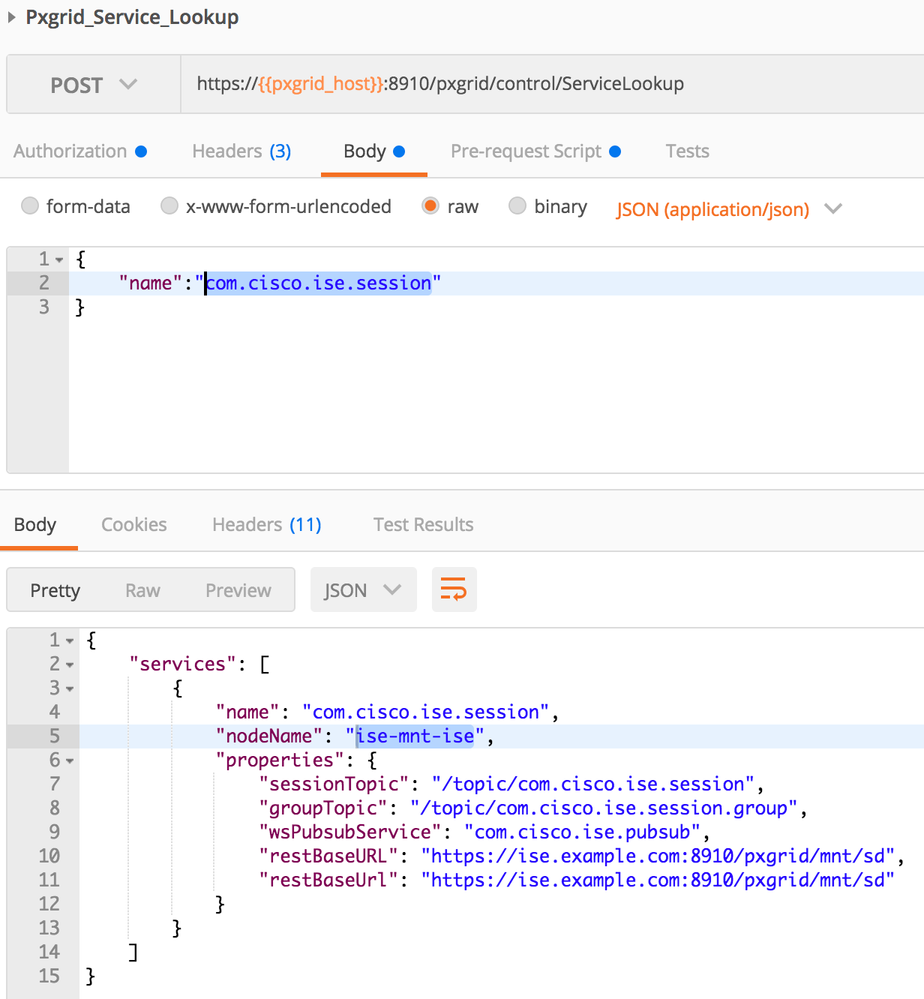Click line number 2 in request body gutter
Viewport: 924px width, 999px height.
[44, 283]
